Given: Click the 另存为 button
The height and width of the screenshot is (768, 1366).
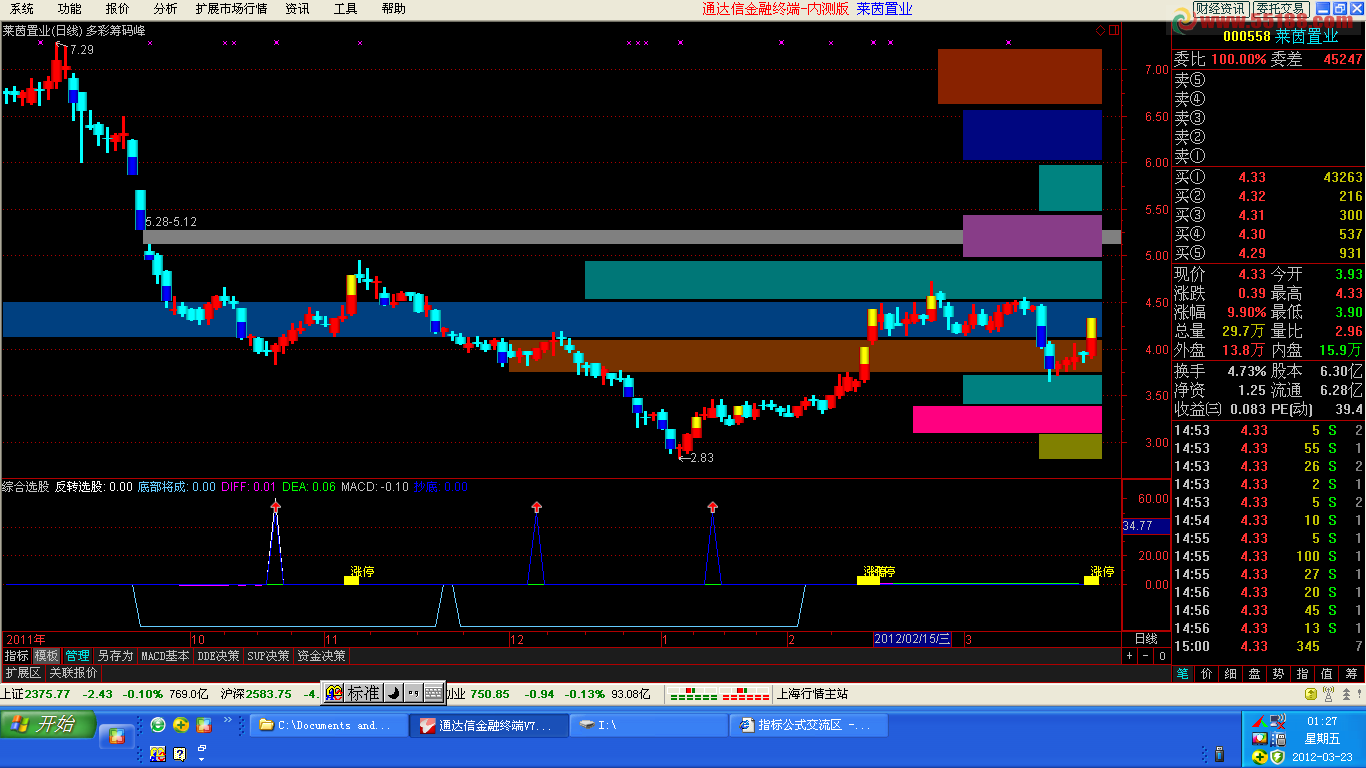Looking at the screenshot, I should click(x=115, y=656).
